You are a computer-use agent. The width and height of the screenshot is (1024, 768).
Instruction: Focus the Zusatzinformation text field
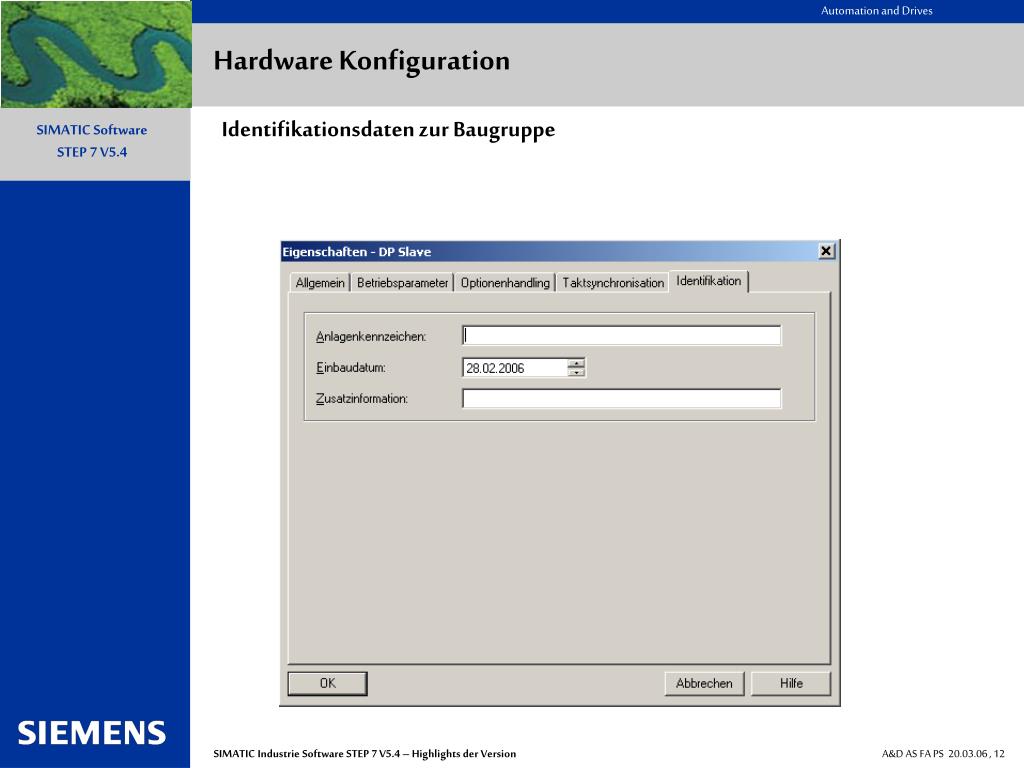click(x=621, y=398)
